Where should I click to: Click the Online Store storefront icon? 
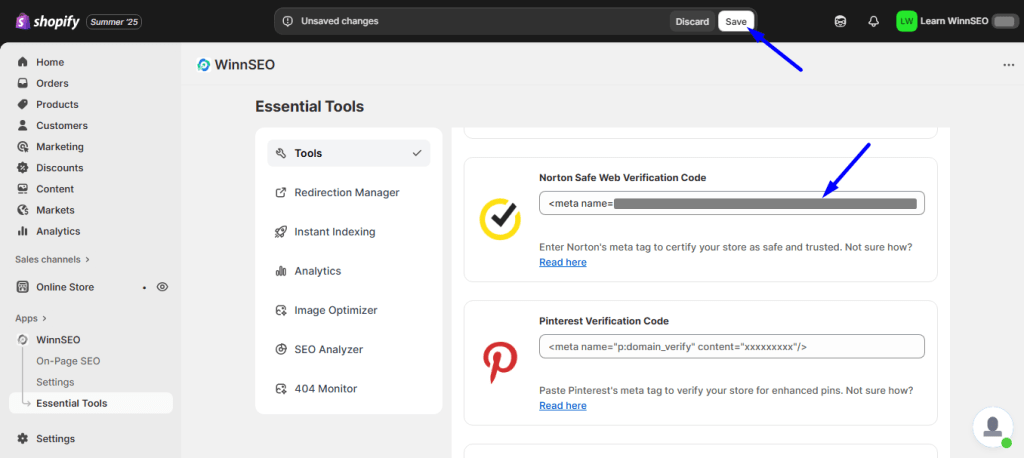(x=23, y=287)
